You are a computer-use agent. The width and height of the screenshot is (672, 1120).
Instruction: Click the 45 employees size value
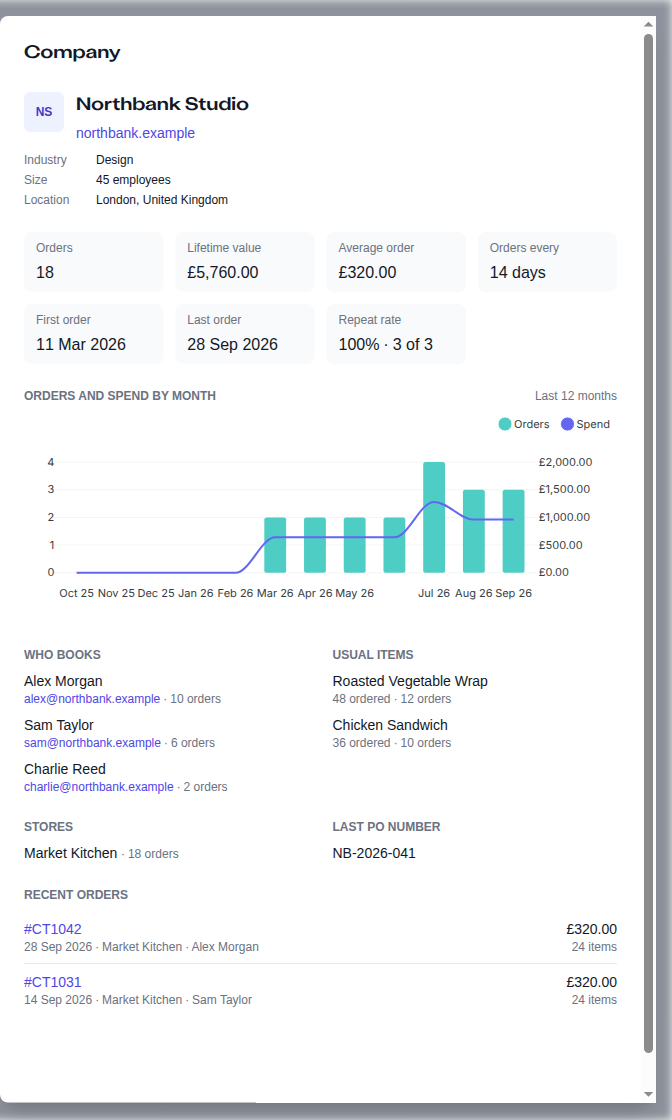[134, 180]
